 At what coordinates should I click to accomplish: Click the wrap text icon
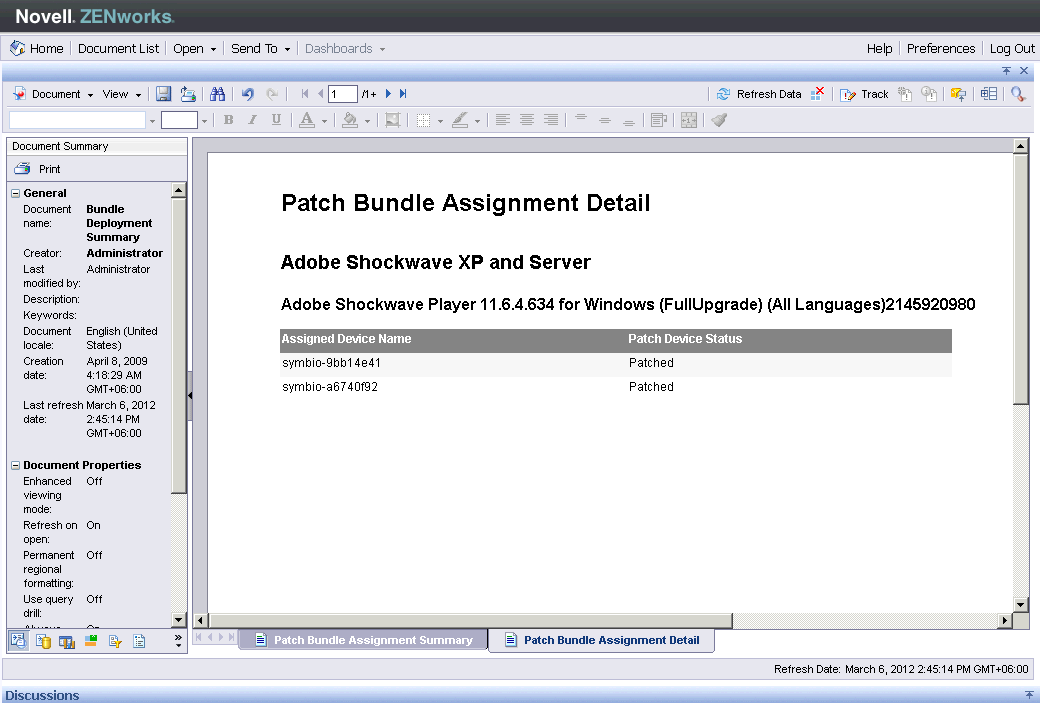pos(659,120)
